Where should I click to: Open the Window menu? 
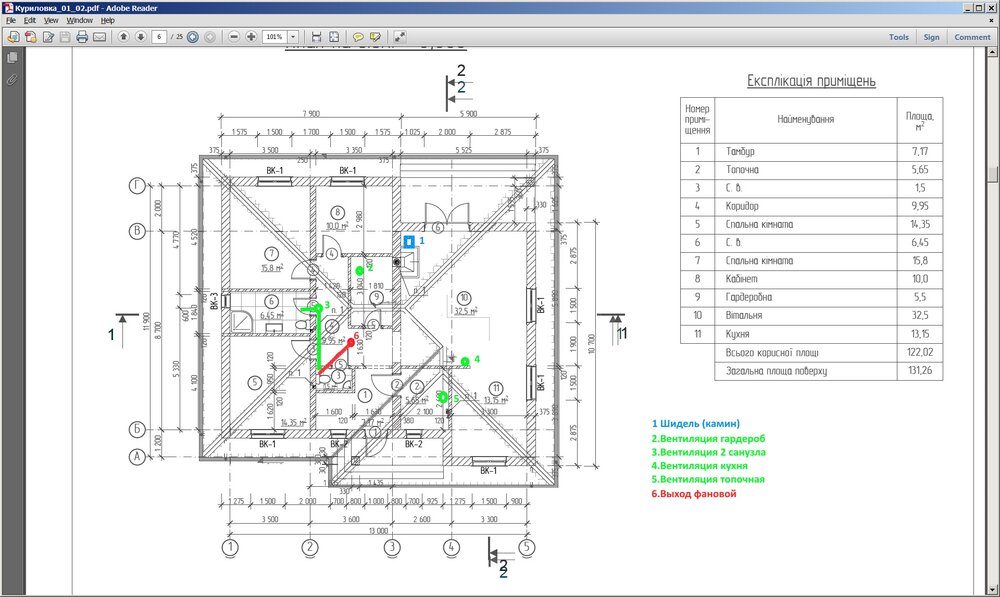[x=80, y=20]
